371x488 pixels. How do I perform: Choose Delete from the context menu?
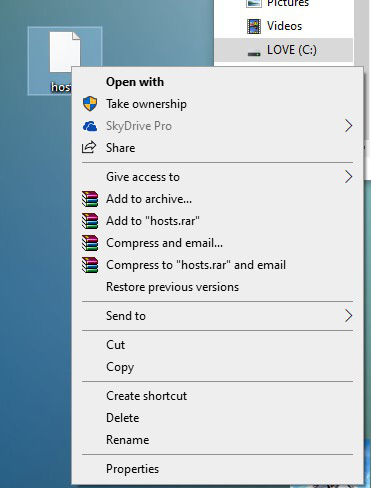(x=217, y=418)
